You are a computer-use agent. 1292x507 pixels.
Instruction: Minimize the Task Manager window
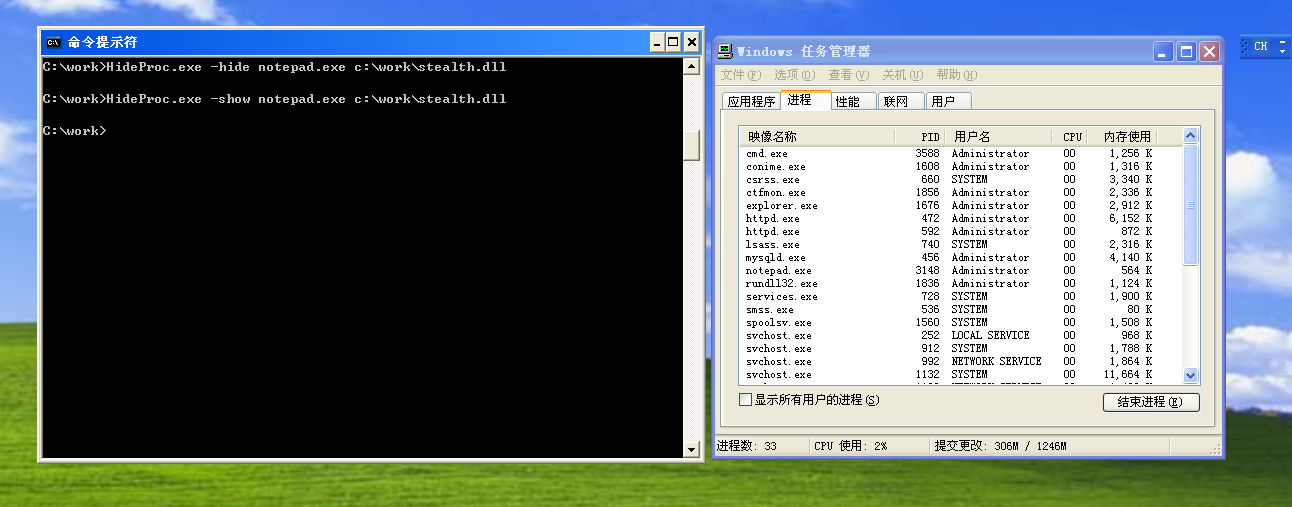(1163, 52)
